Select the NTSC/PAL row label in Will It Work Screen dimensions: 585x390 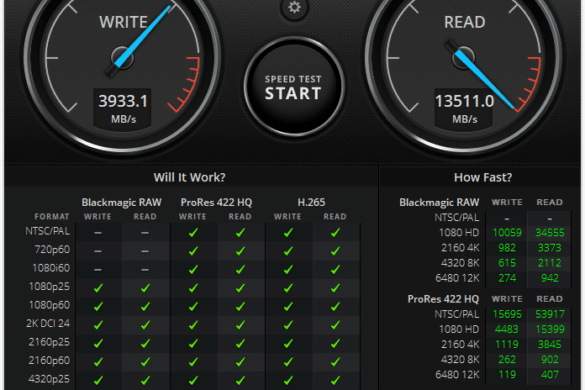pos(48,231)
